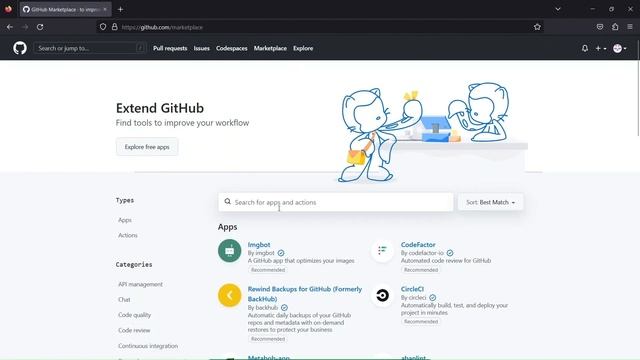The image size is (640, 360).
Task: Open Codespaces from the header
Action: coord(231,48)
